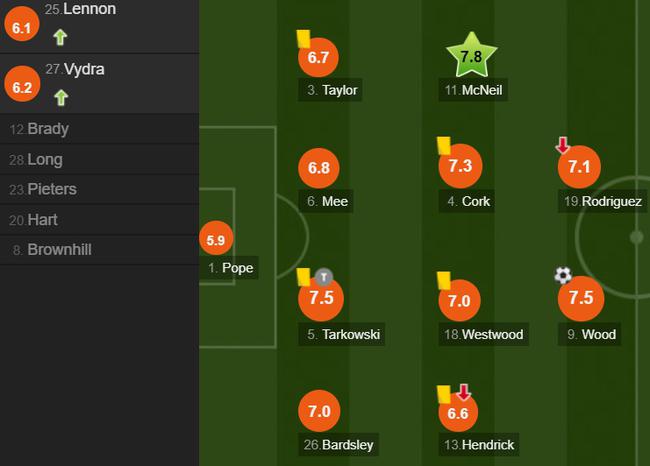
Task: Click the goal ball icon above Wood
Action: click(563, 275)
